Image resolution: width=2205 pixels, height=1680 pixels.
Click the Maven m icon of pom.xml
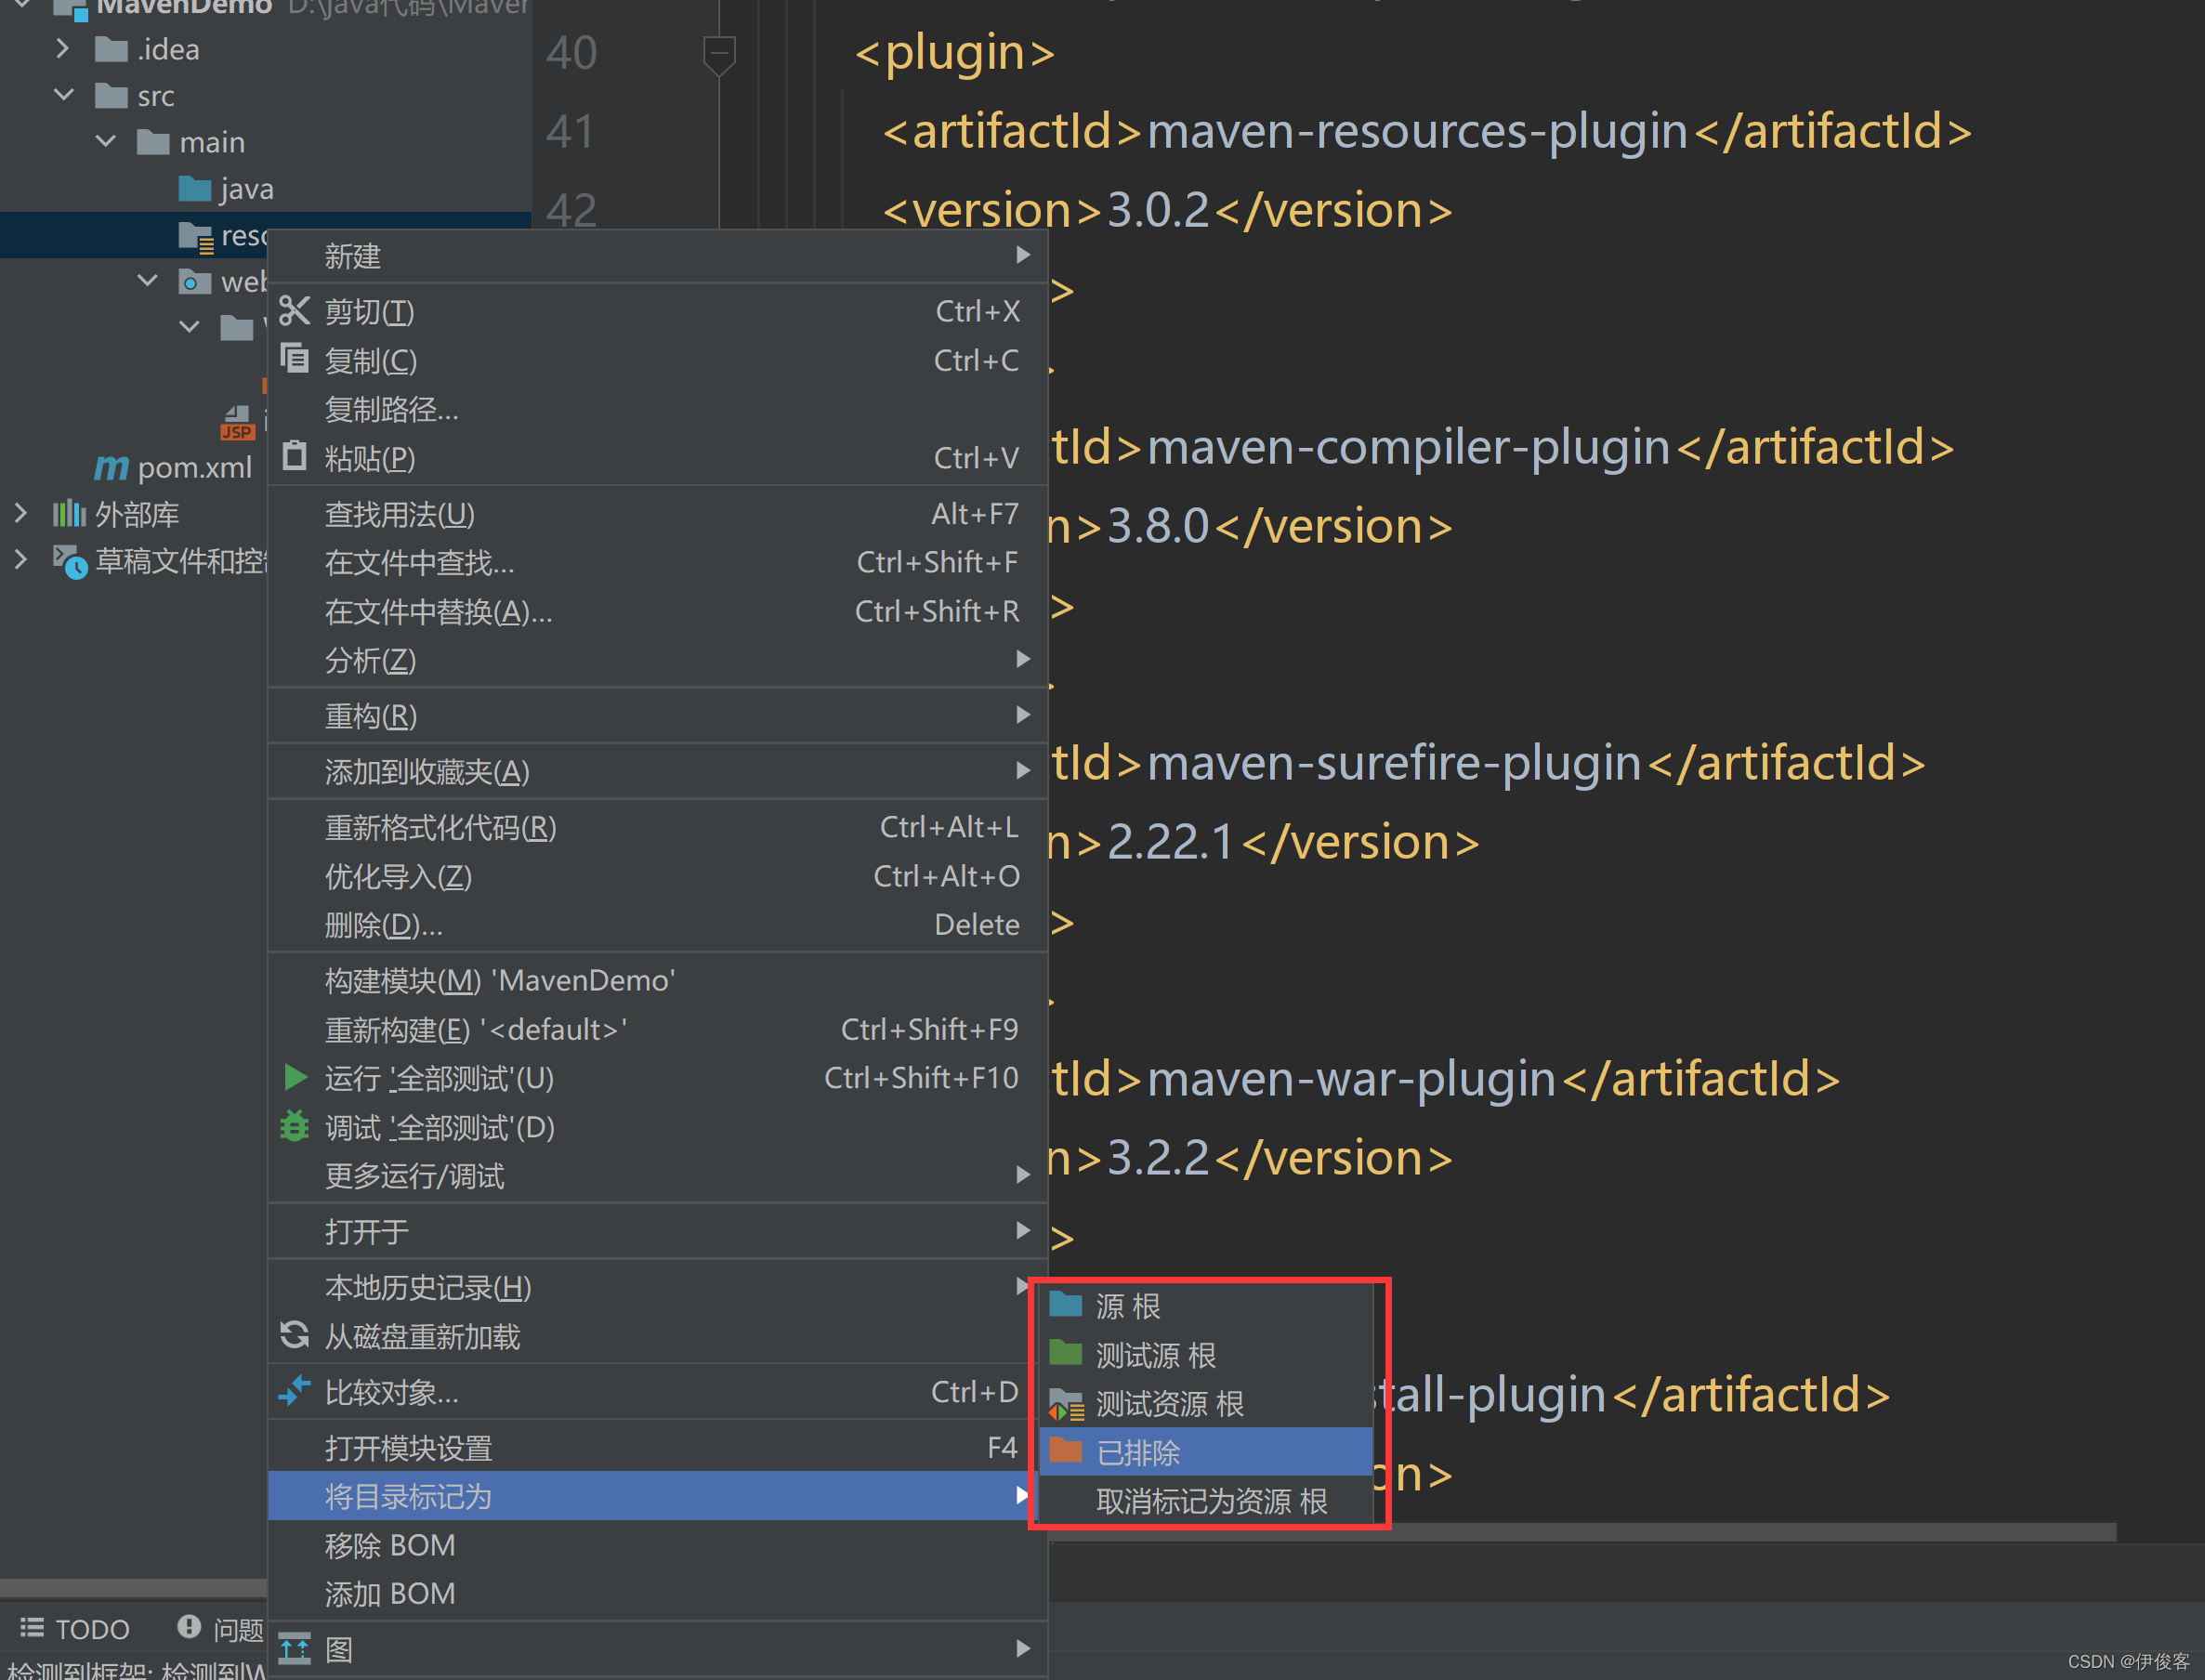click(111, 466)
